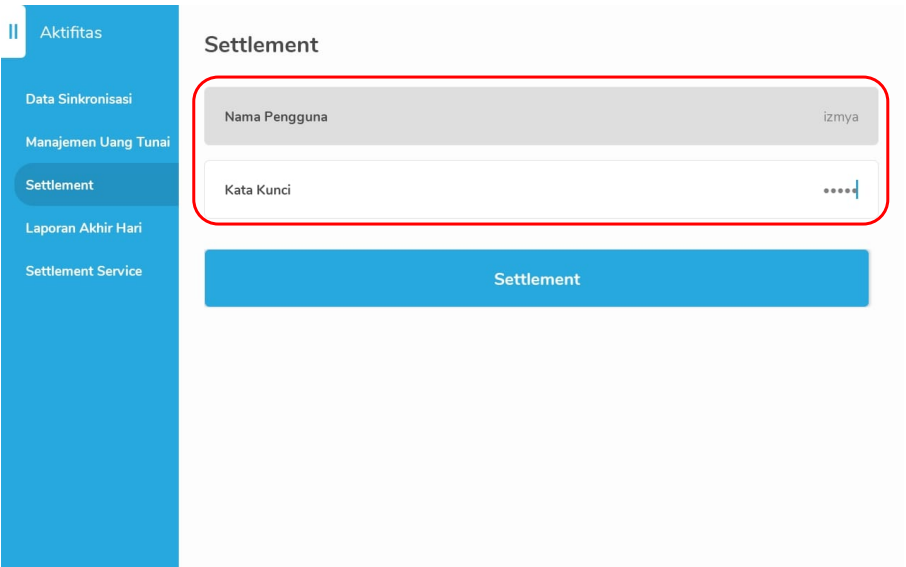Go to Manajemen Uang Tunai
Screen dimensions: 906x567
[98, 142]
